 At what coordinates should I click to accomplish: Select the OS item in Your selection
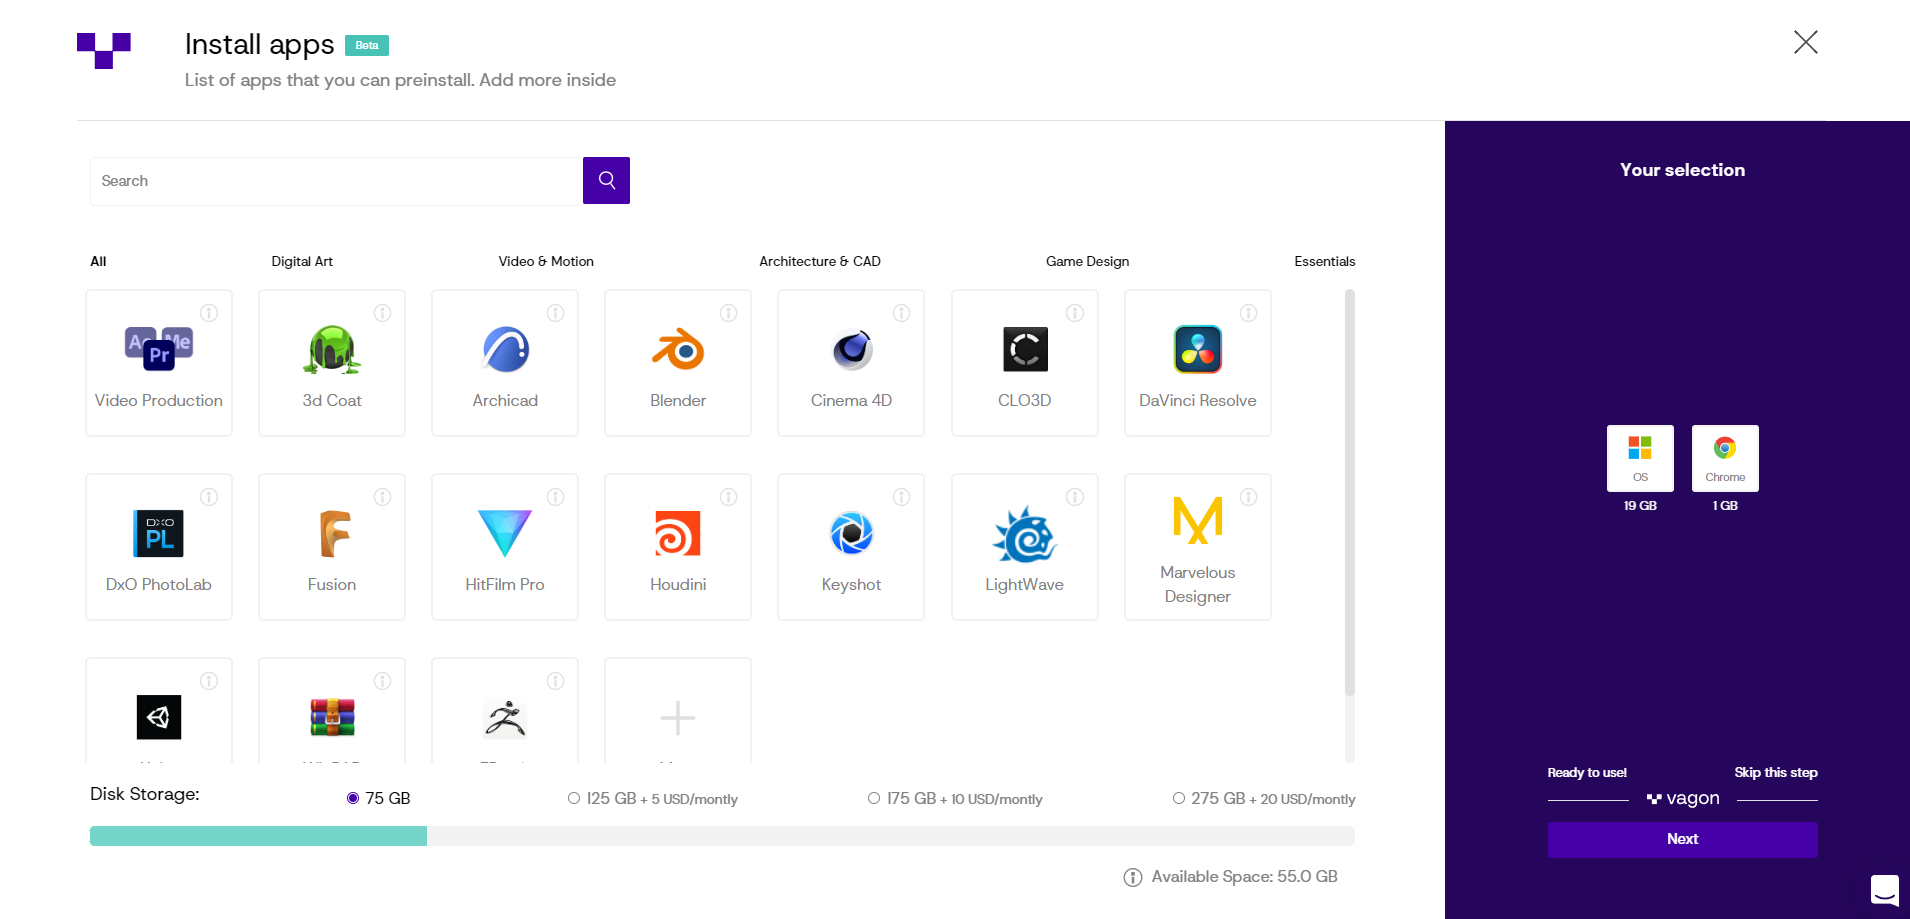point(1640,458)
